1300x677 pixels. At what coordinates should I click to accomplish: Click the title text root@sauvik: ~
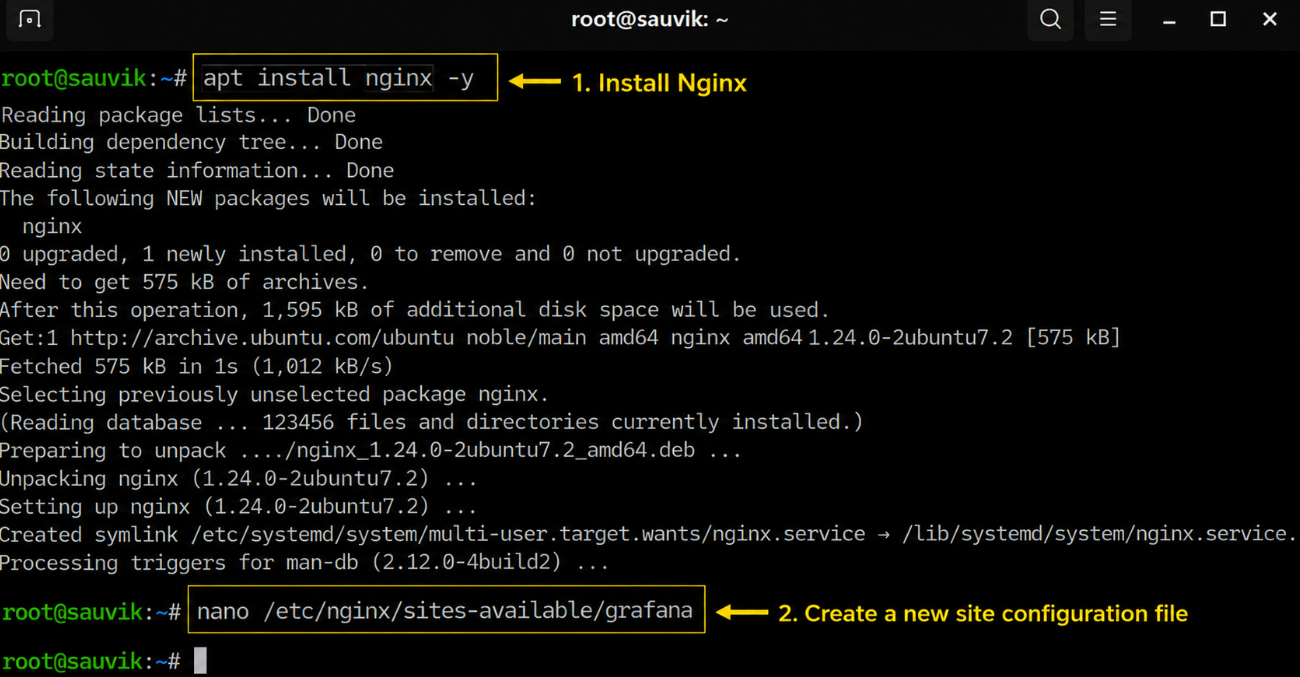click(650, 19)
